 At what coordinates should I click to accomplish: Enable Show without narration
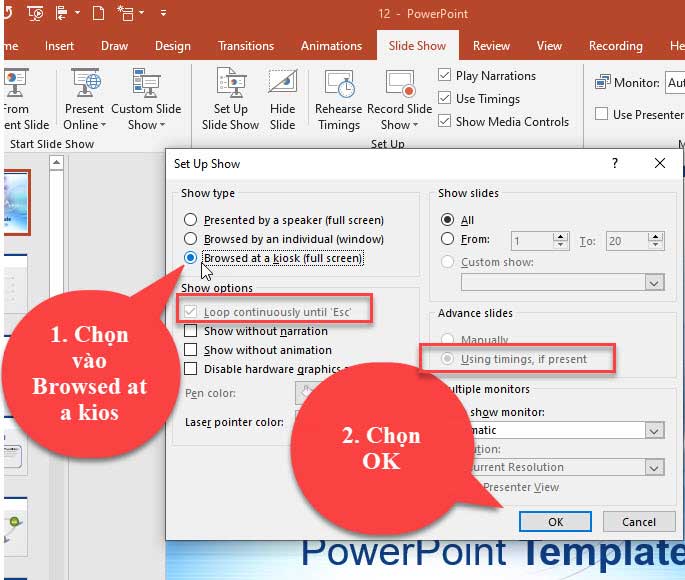click(x=190, y=330)
